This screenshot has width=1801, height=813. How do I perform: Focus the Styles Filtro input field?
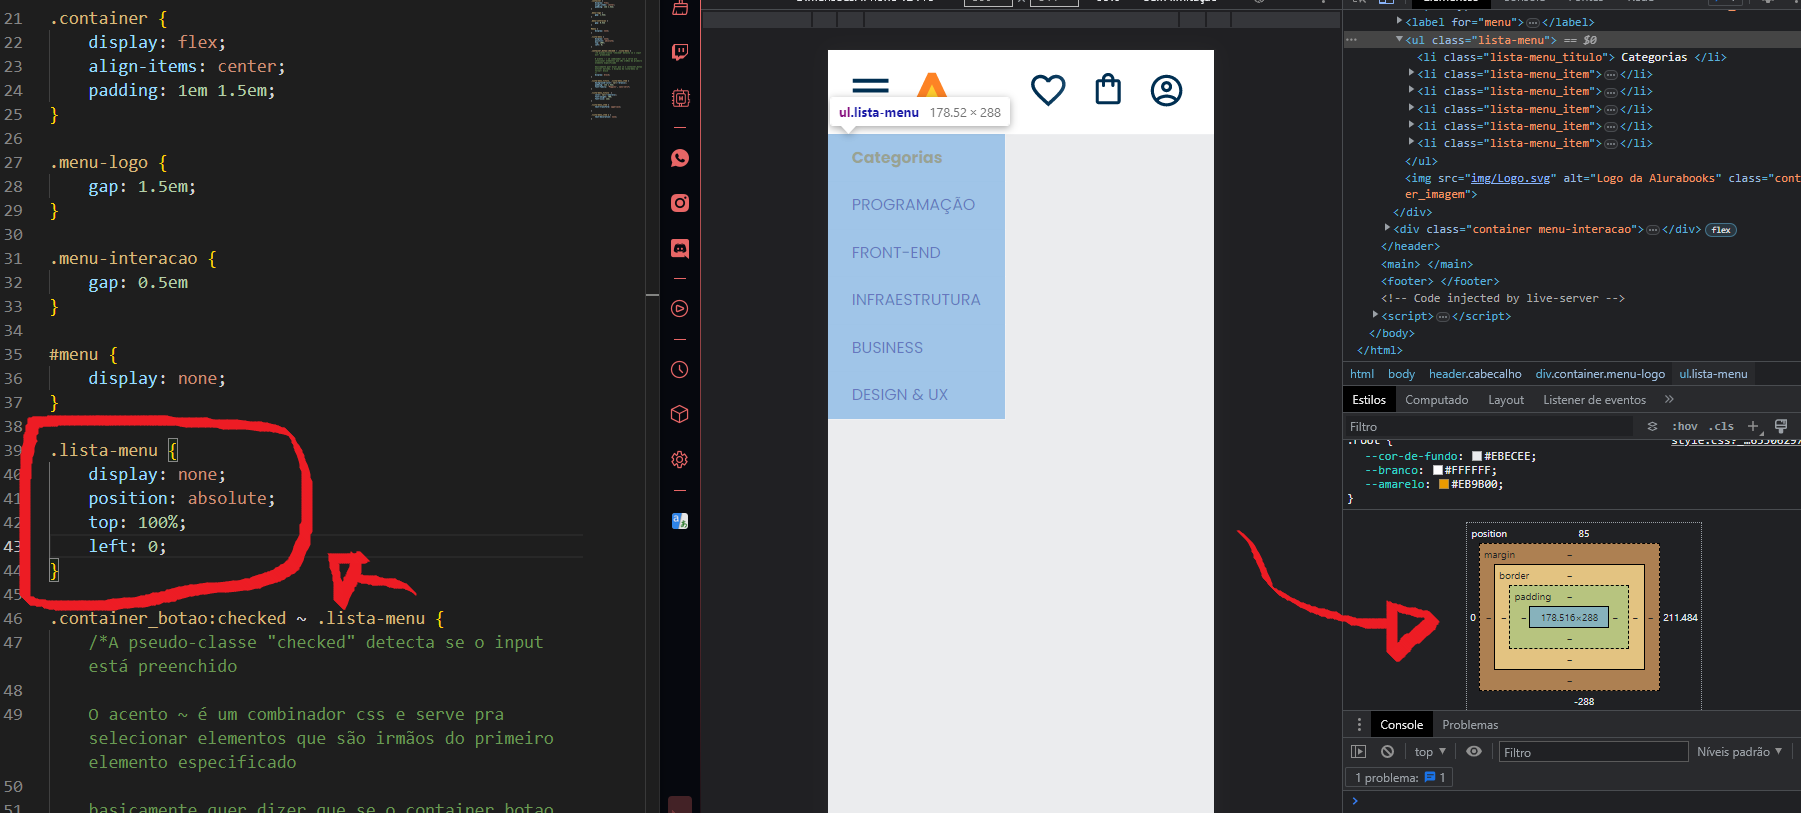point(1490,427)
